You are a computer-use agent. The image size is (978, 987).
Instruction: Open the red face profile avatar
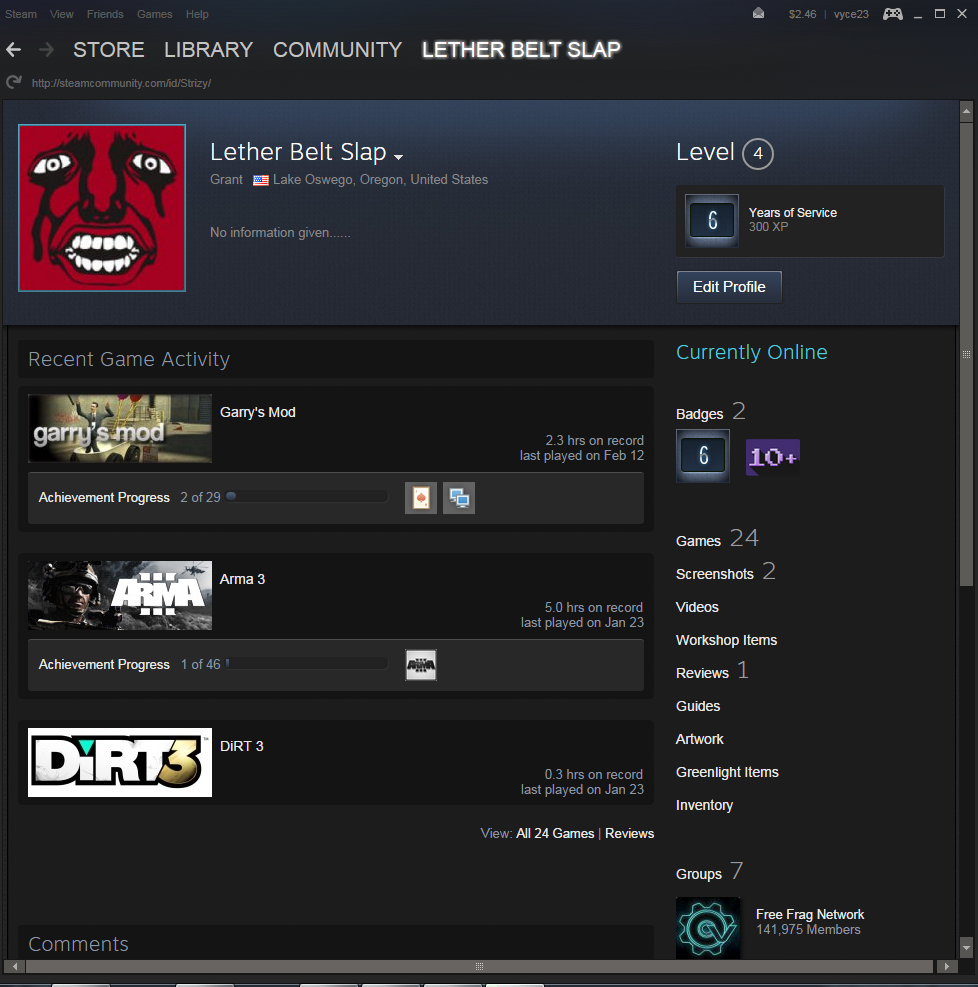102,208
